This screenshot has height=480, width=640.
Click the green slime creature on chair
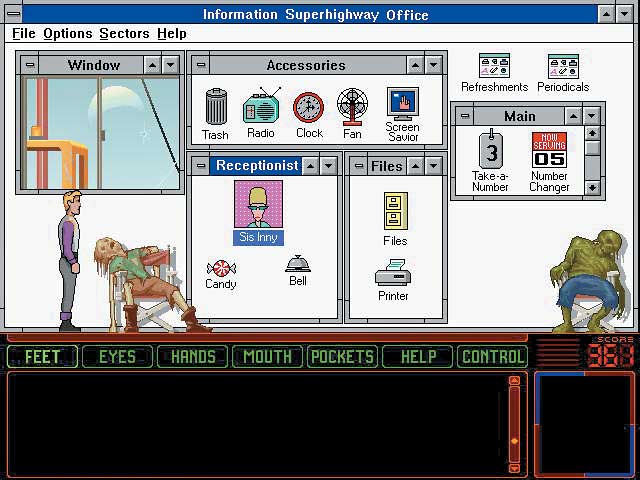tap(588, 282)
